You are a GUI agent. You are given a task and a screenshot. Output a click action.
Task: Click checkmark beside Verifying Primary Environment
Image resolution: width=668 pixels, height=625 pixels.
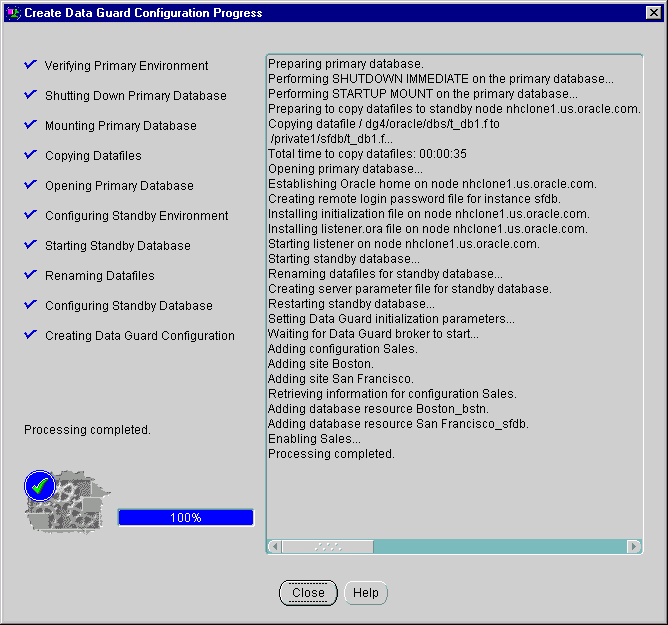click(30, 64)
